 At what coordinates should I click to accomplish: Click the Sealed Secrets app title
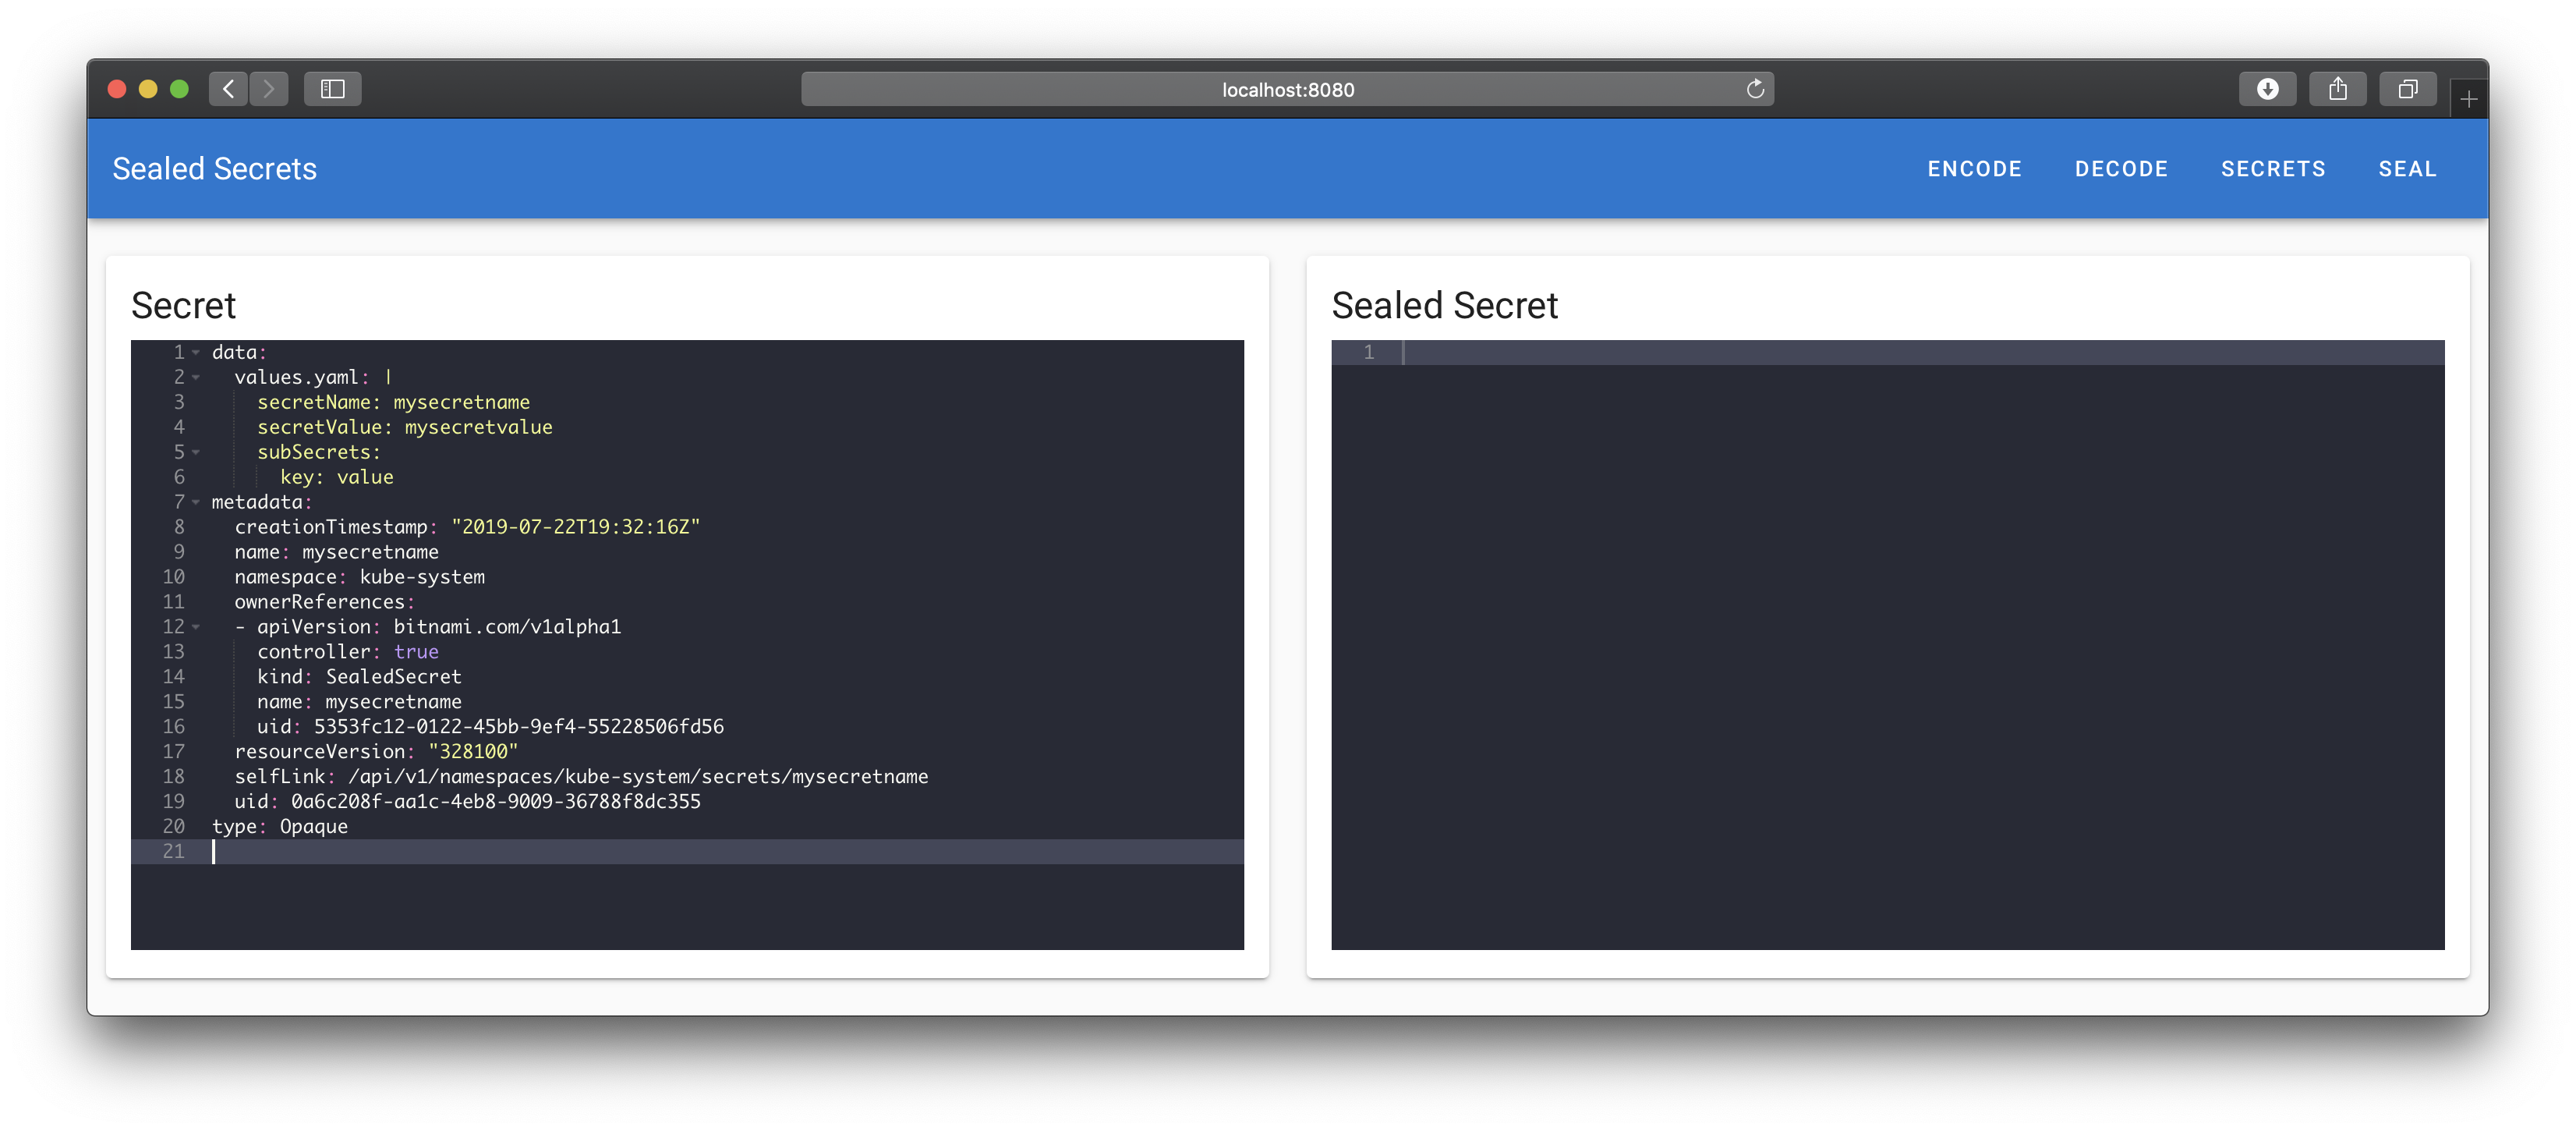coord(214,169)
